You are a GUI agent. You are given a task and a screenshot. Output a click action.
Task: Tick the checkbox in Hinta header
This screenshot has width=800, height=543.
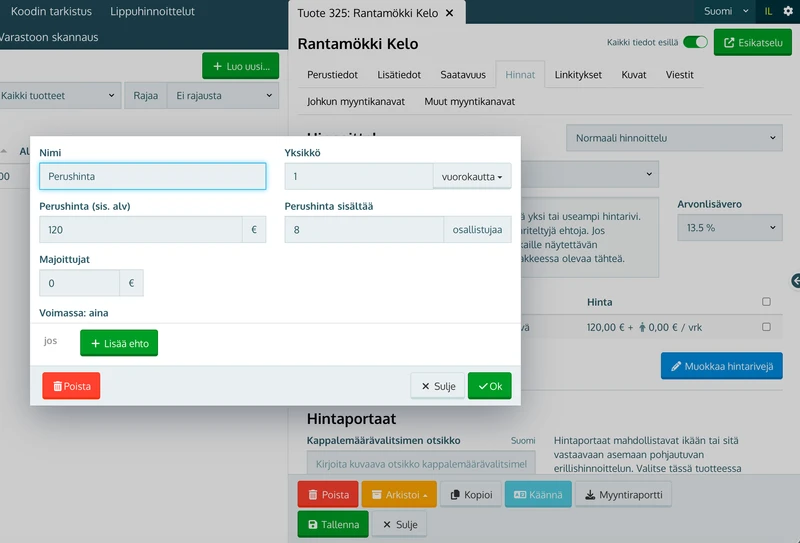pos(766,302)
